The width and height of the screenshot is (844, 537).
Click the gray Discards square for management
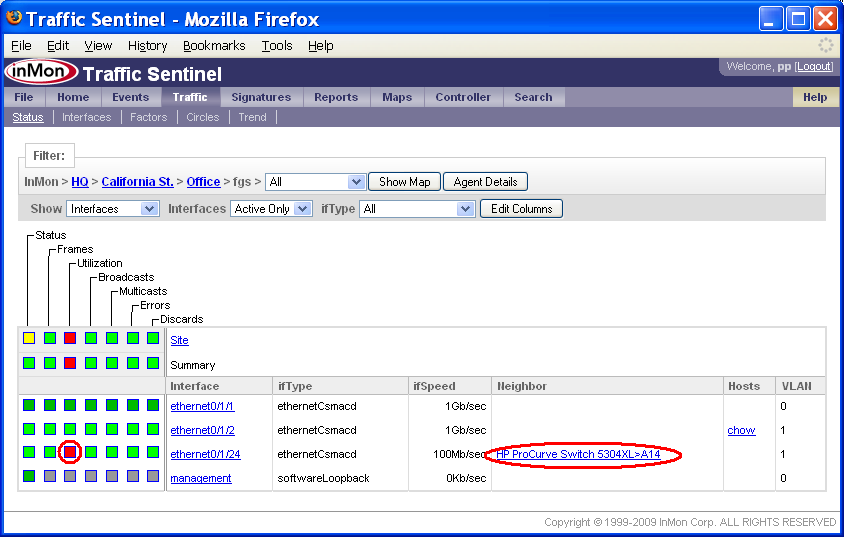coord(153,476)
